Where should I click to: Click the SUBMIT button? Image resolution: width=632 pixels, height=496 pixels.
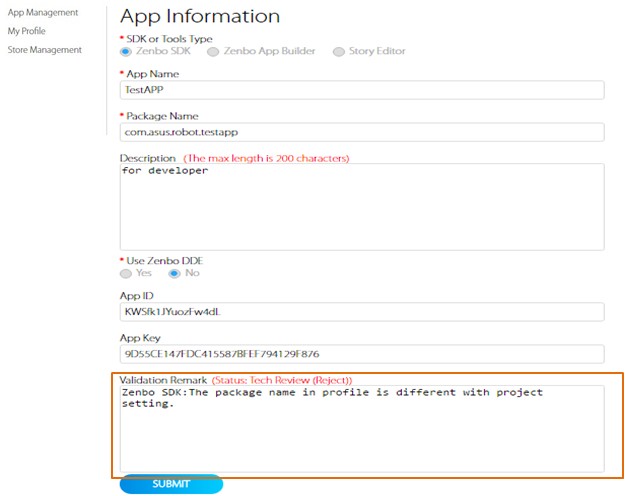[x=171, y=484]
